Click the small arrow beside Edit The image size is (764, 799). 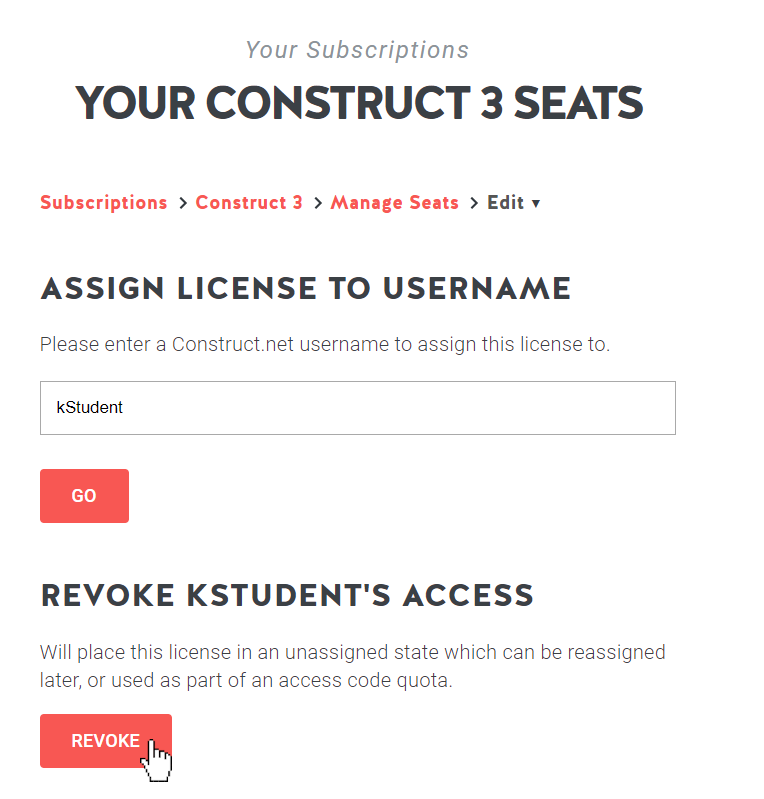point(536,204)
